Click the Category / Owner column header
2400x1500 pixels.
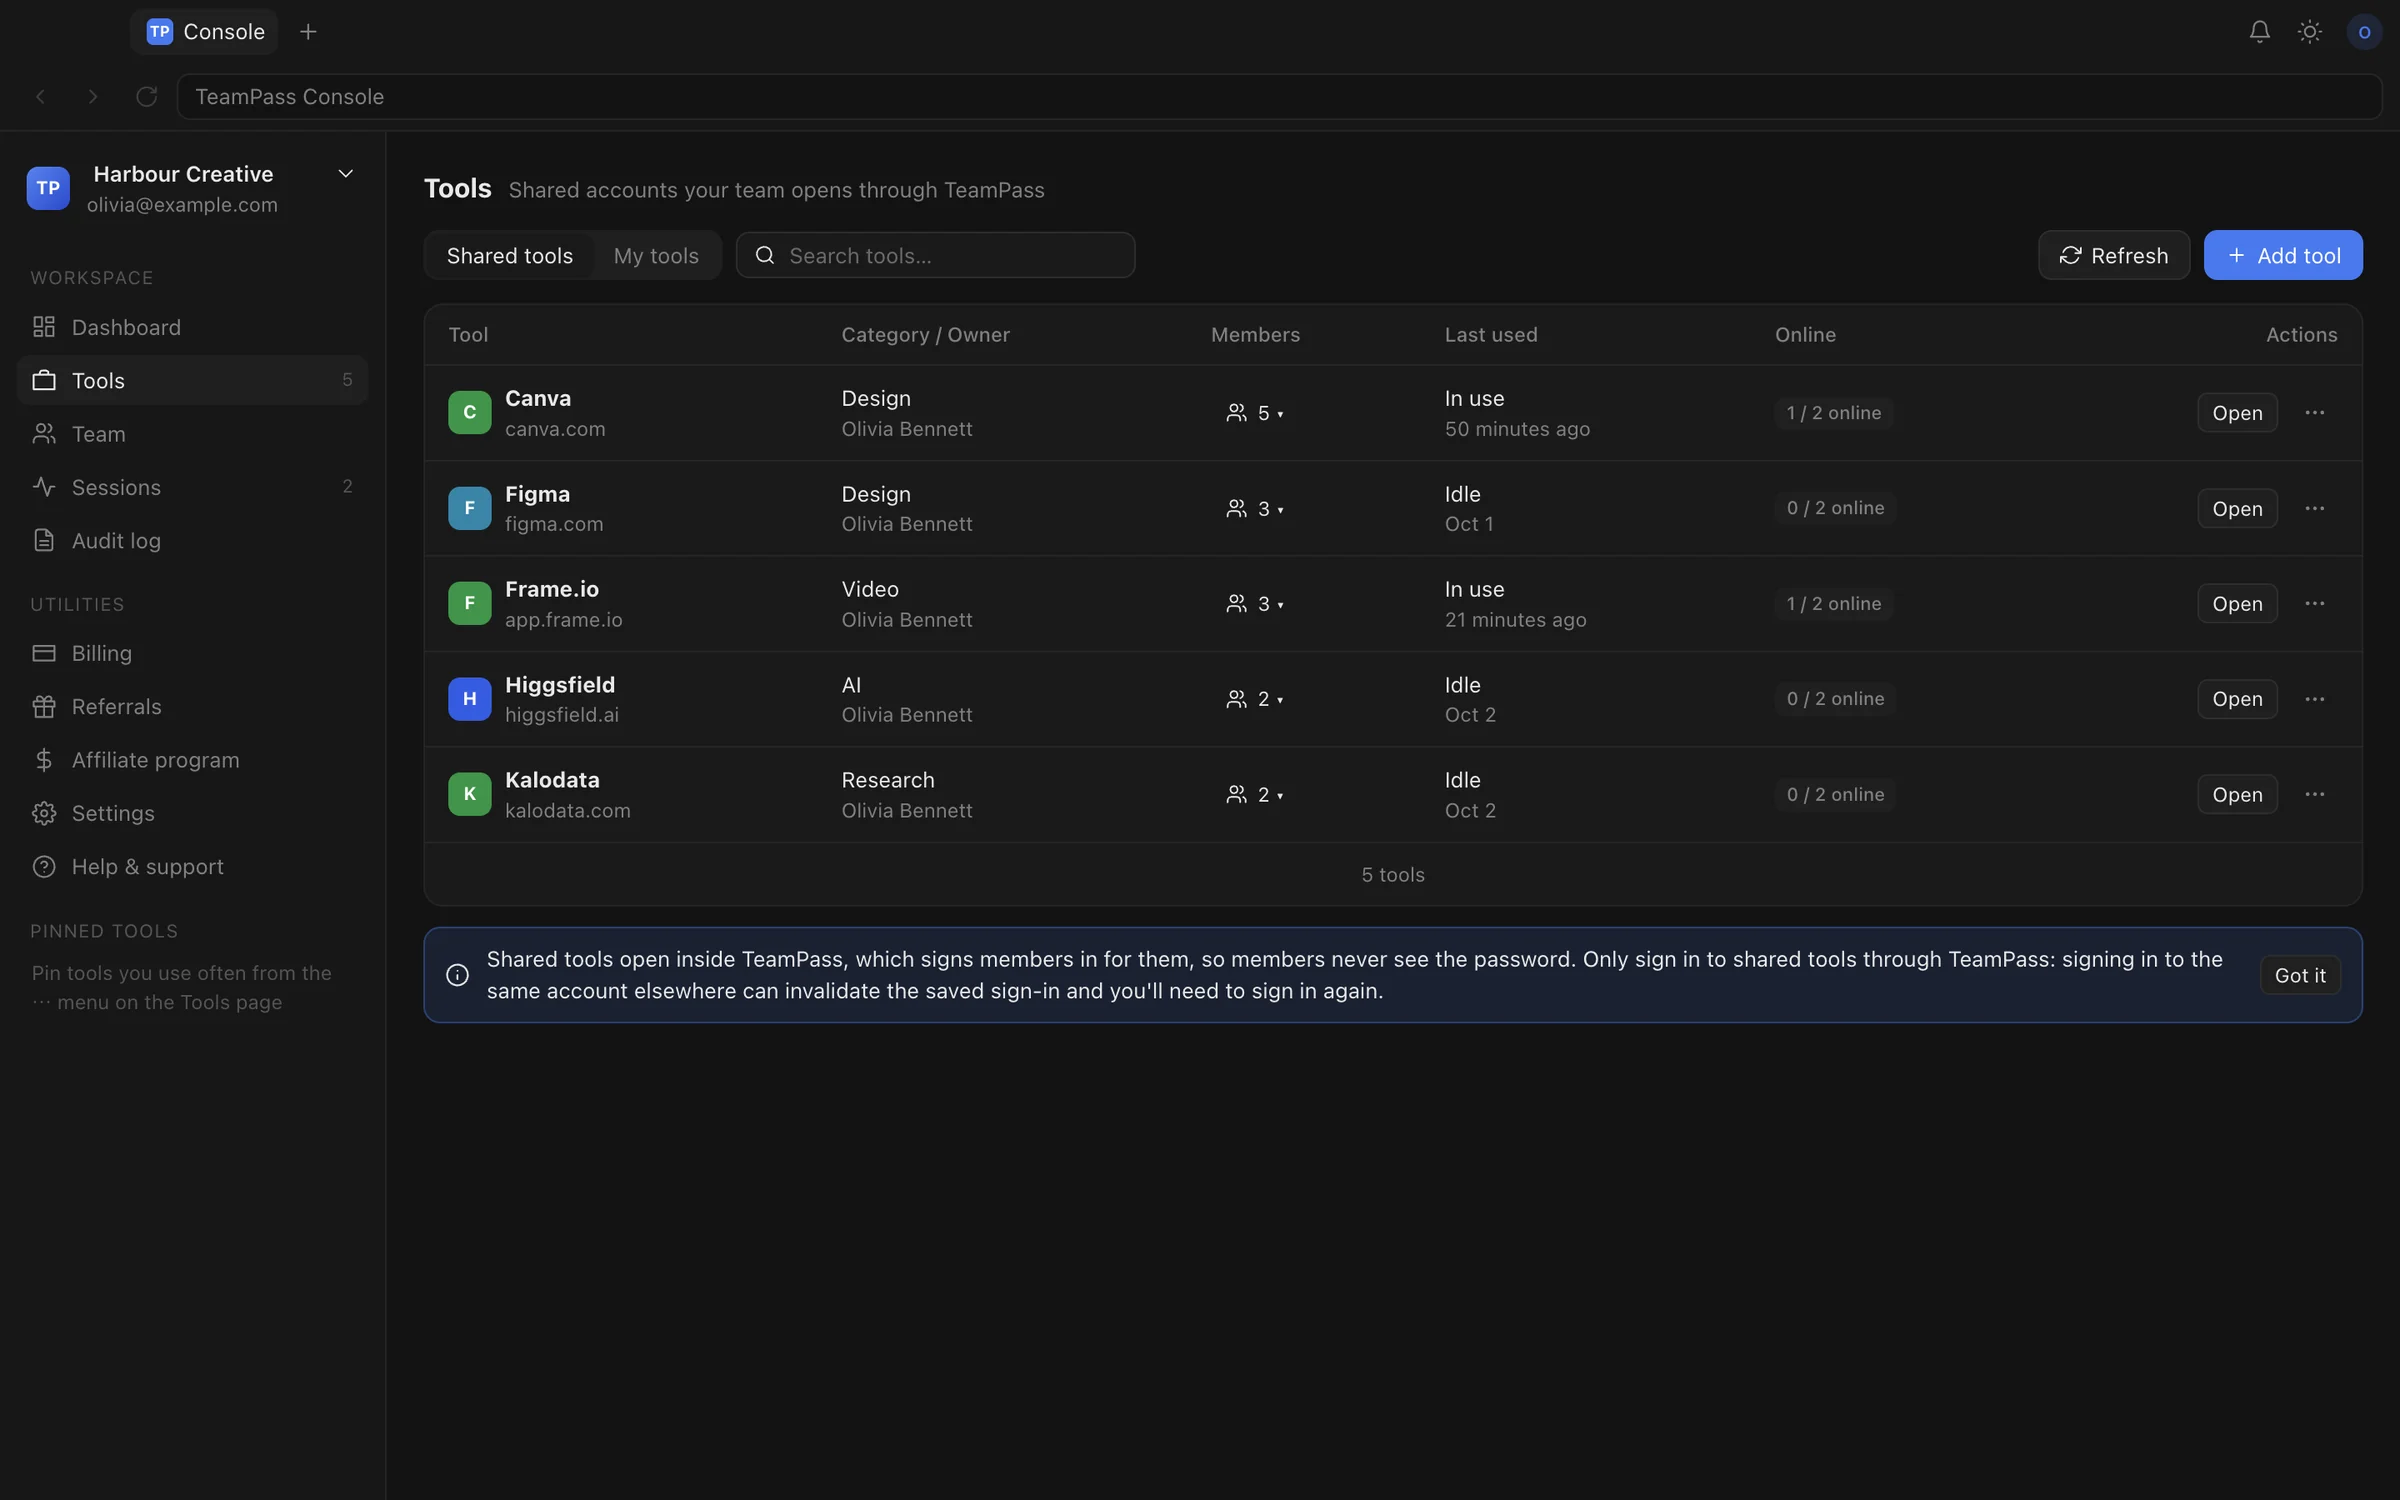[x=925, y=335]
